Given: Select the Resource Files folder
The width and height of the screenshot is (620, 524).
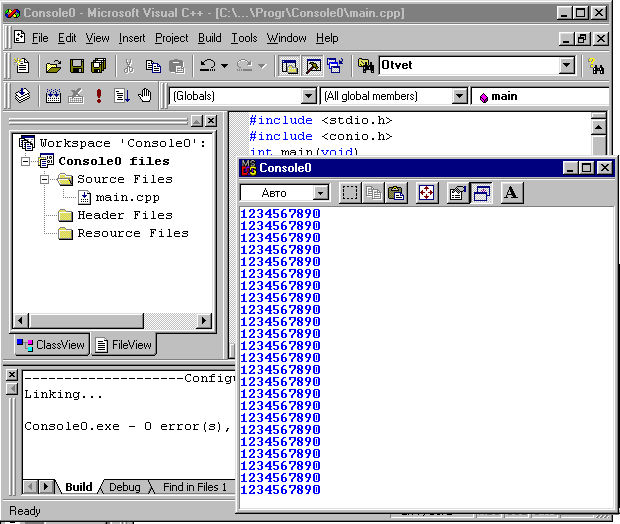Looking at the screenshot, I should tap(133, 233).
